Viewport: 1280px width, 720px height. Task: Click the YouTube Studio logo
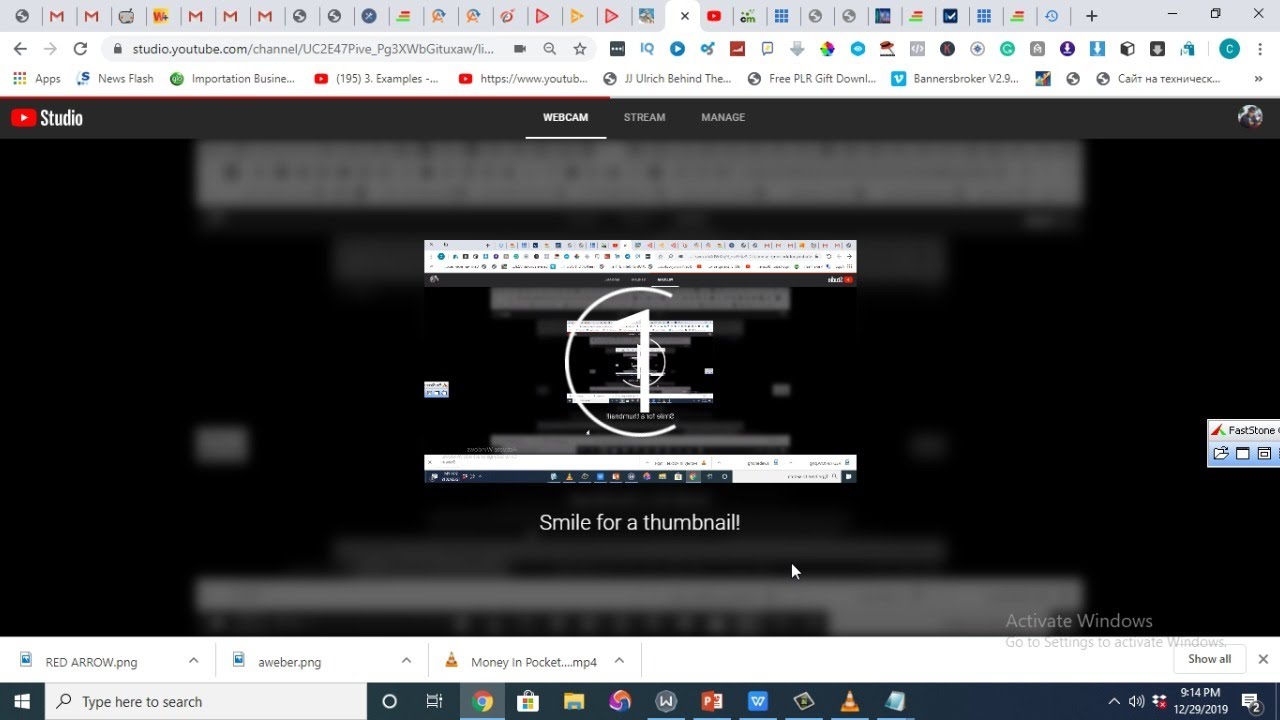(x=47, y=117)
